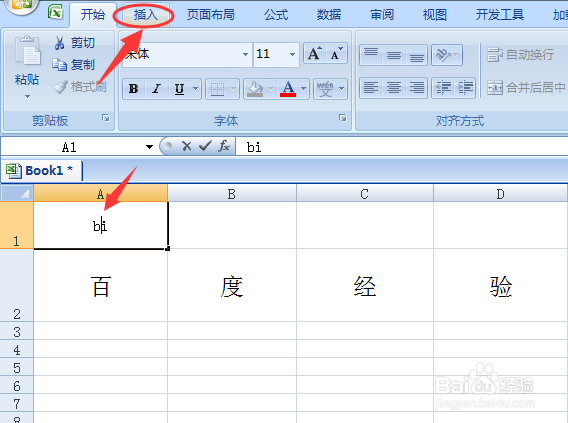
Task: Expand Paste options arrow under 粘贴
Action: tap(27, 96)
